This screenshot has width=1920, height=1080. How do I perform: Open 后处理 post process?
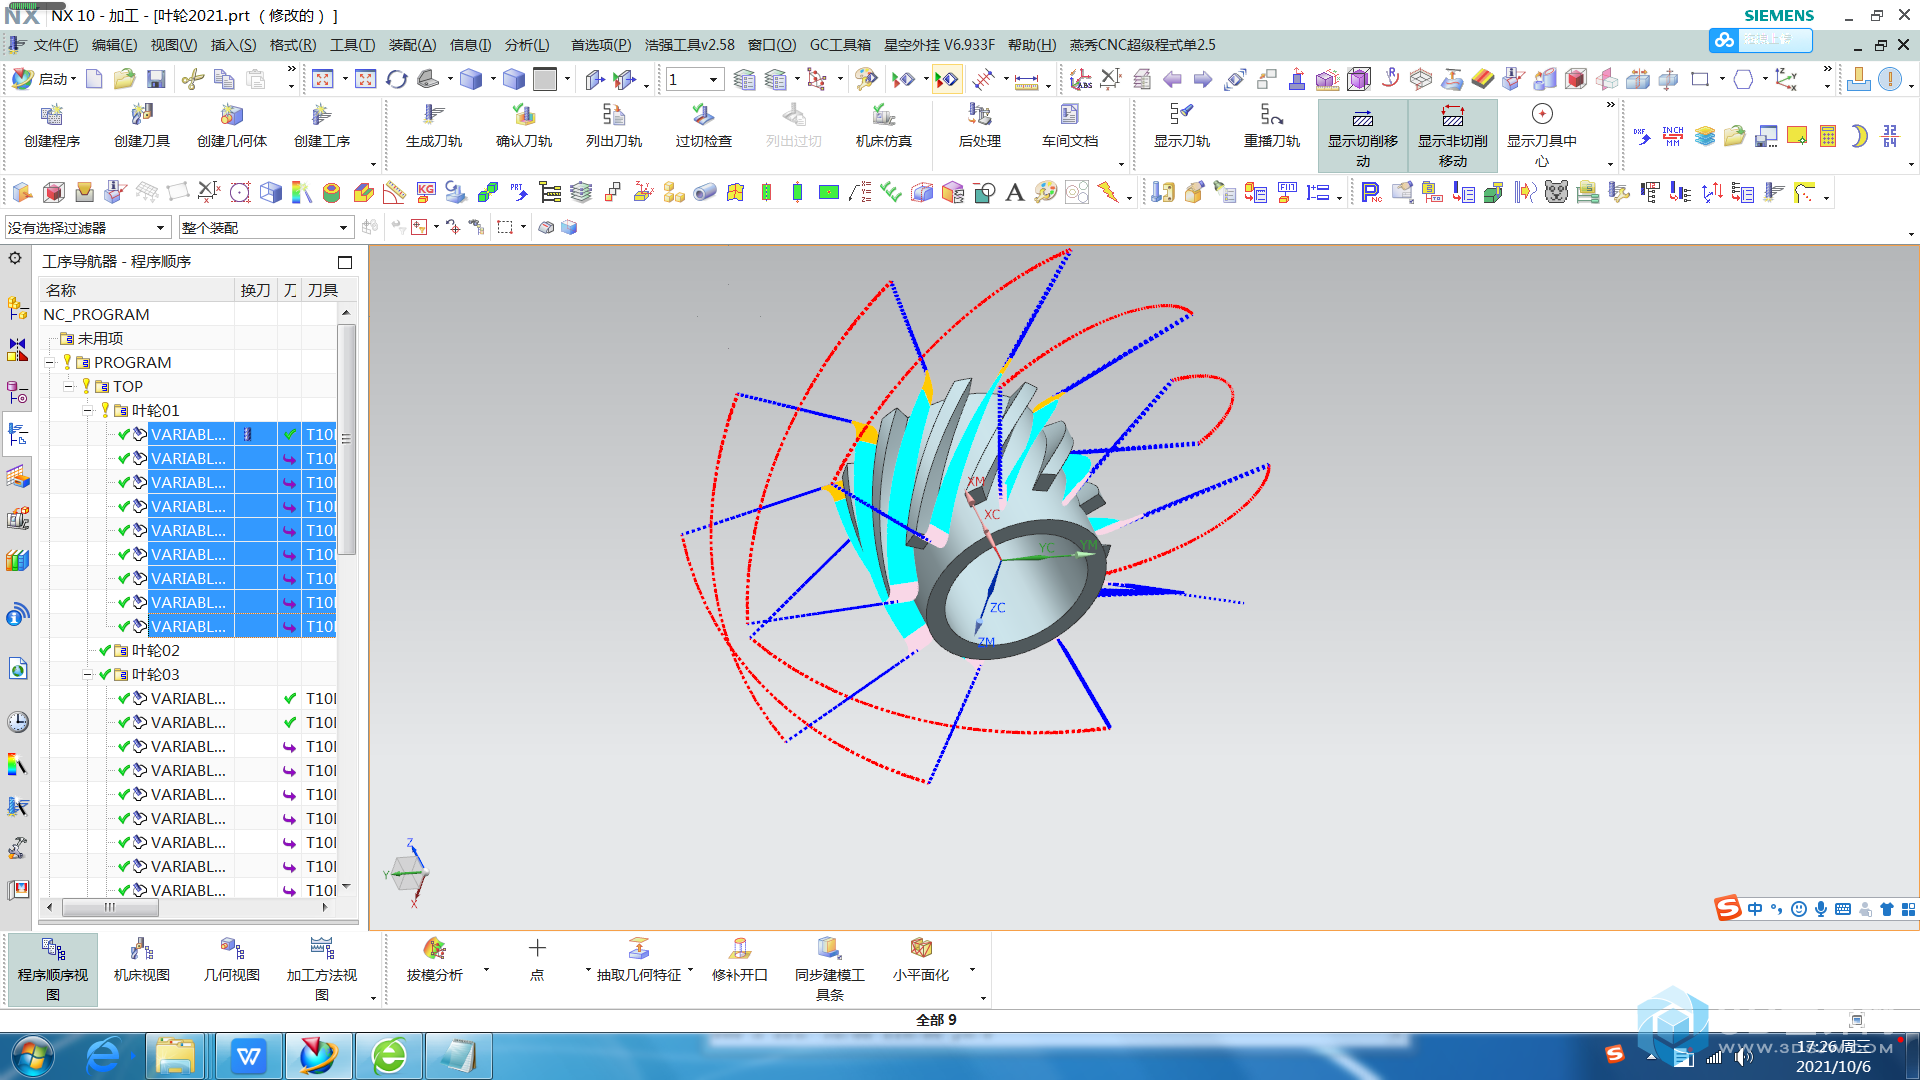(980, 126)
